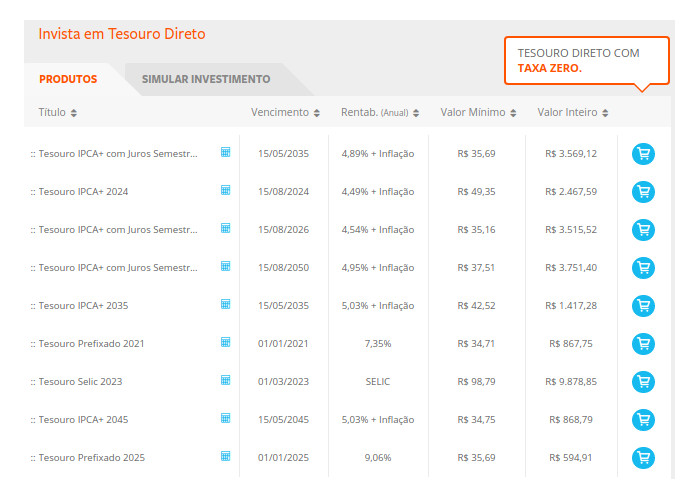Sort by Rentab. (Anual) column
The height and width of the screenshot is (500, 700).
click(x=379, y=113)
